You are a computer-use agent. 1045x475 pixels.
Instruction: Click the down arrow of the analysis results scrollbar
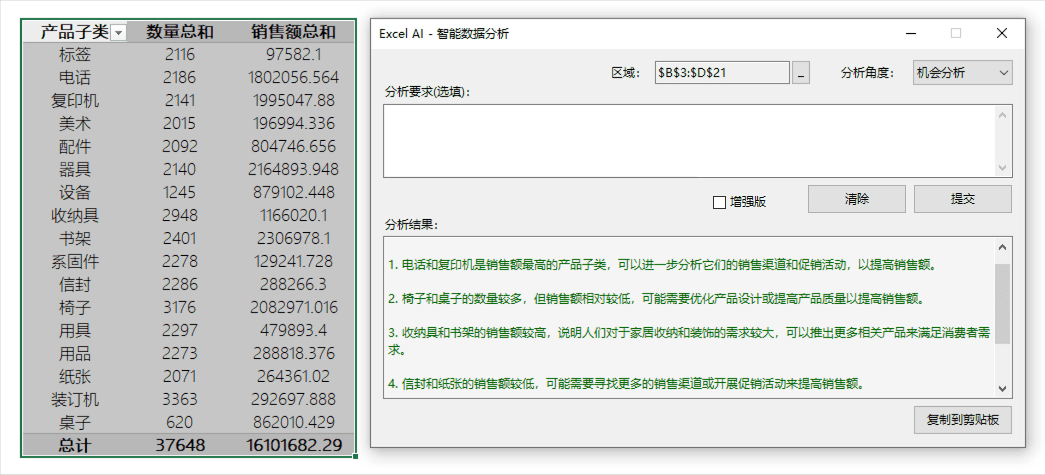click(x=1002, y=388)
